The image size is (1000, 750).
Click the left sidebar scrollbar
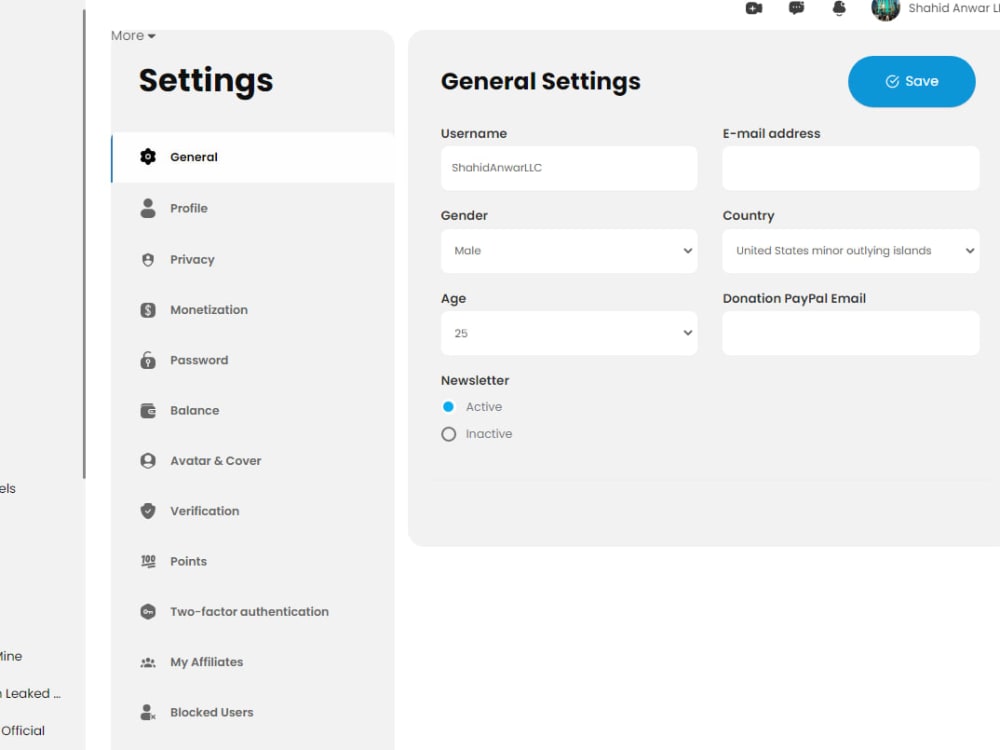(x=84, y=242)
